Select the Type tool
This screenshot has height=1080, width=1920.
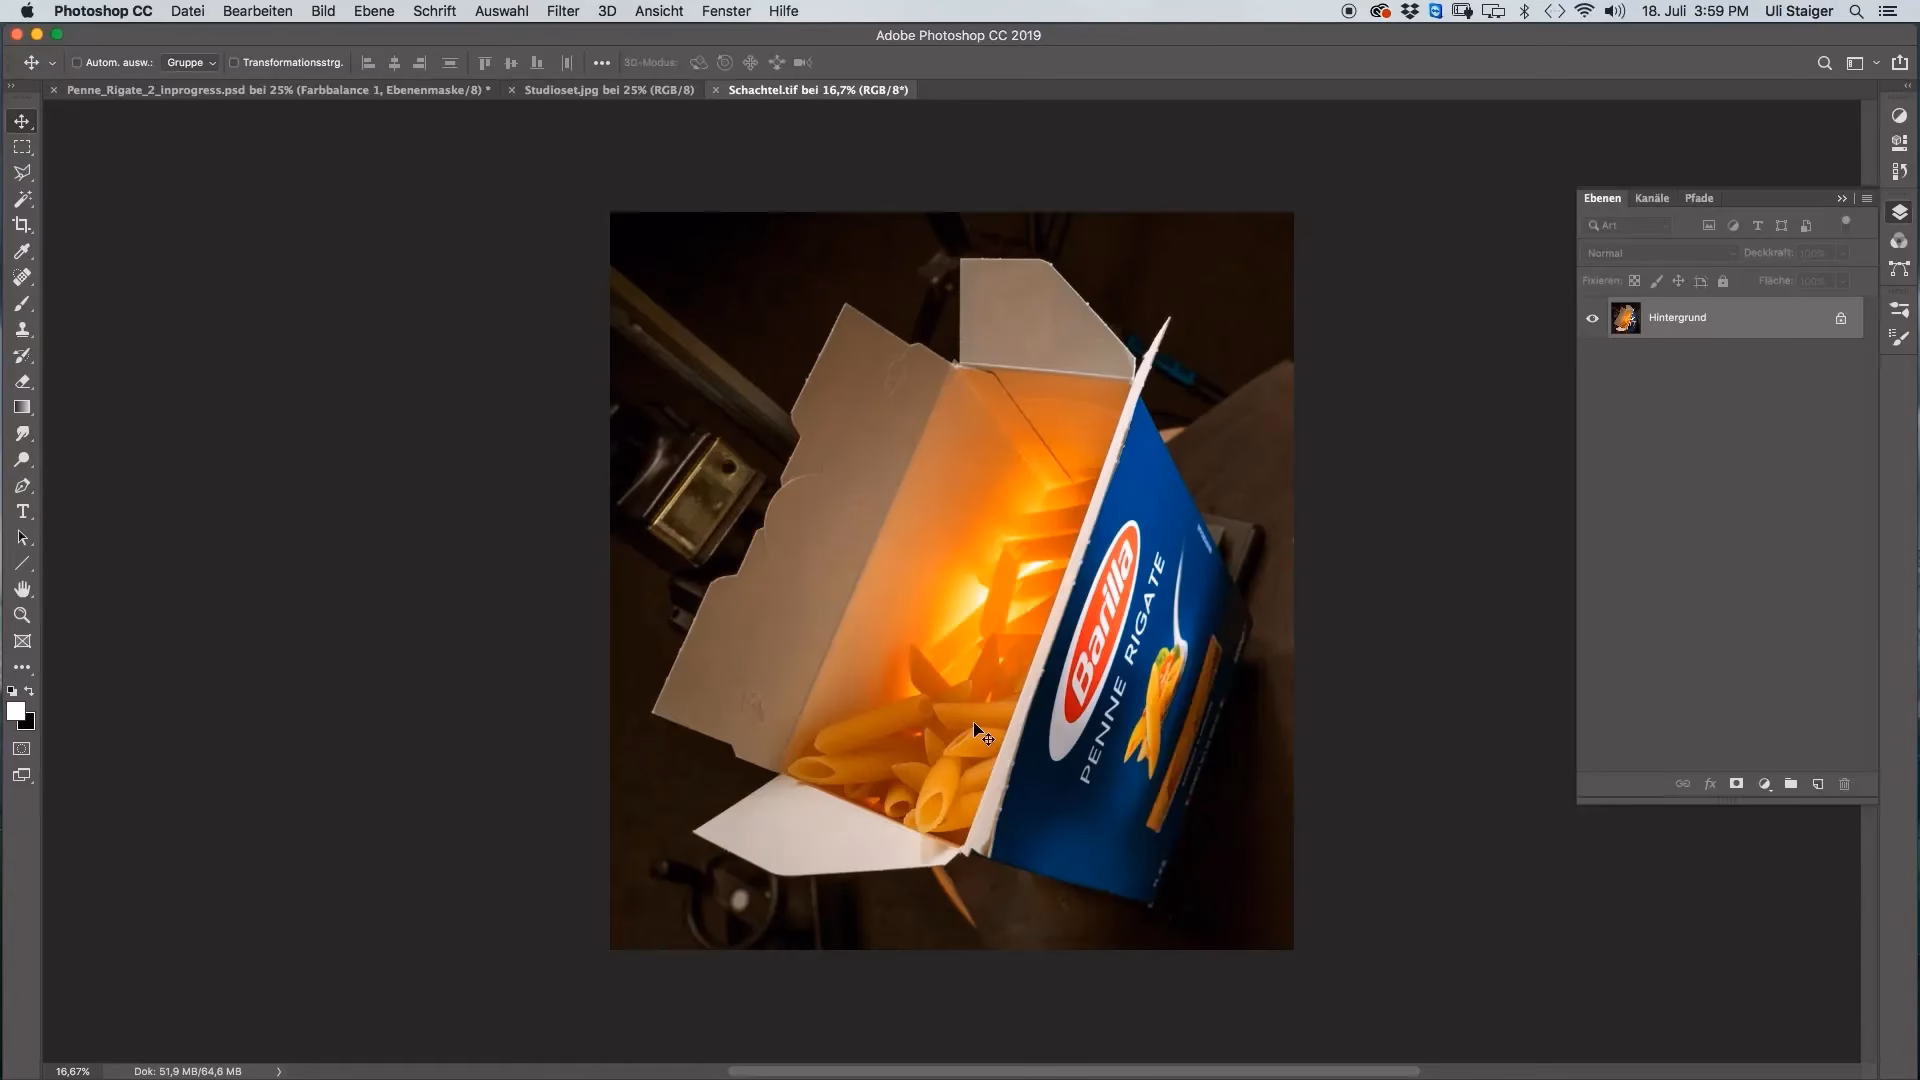pyautogui.click(x=22, y=512)
